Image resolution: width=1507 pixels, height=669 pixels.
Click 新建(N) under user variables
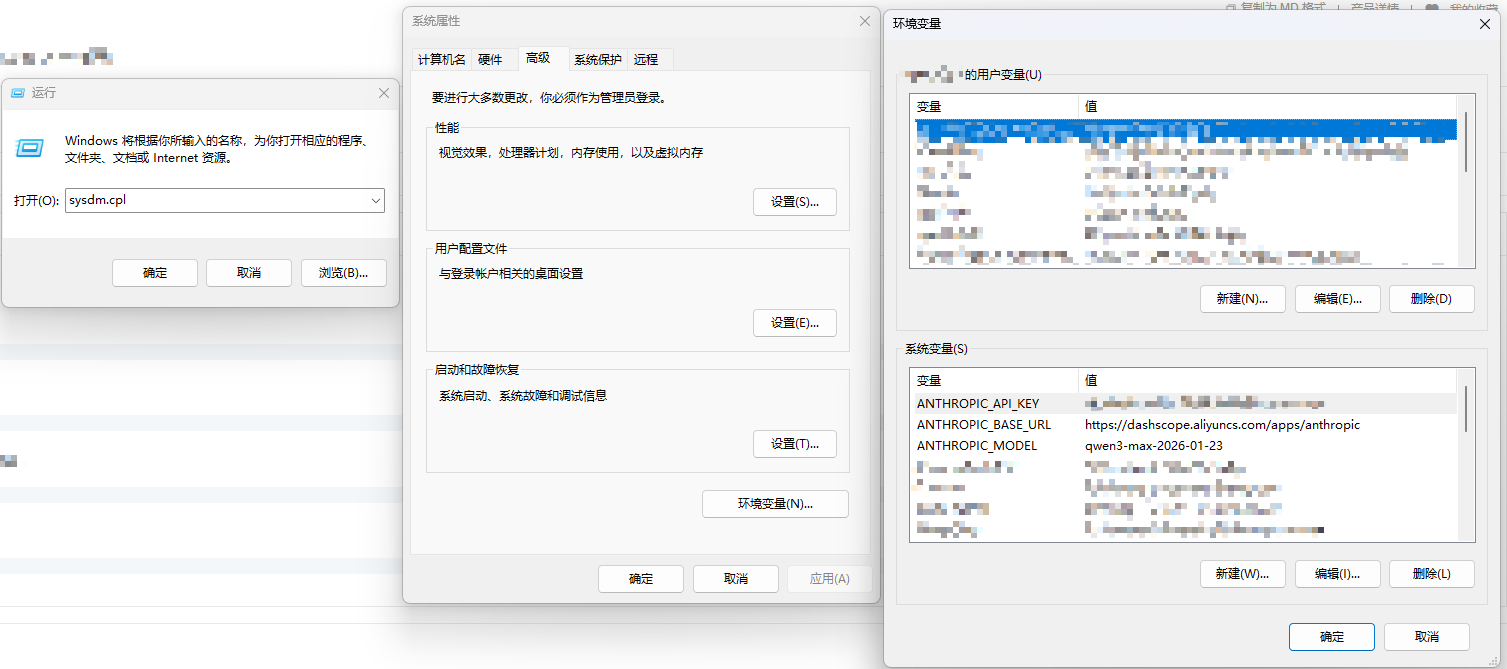pyautogui.click(x=1242, y=298)
